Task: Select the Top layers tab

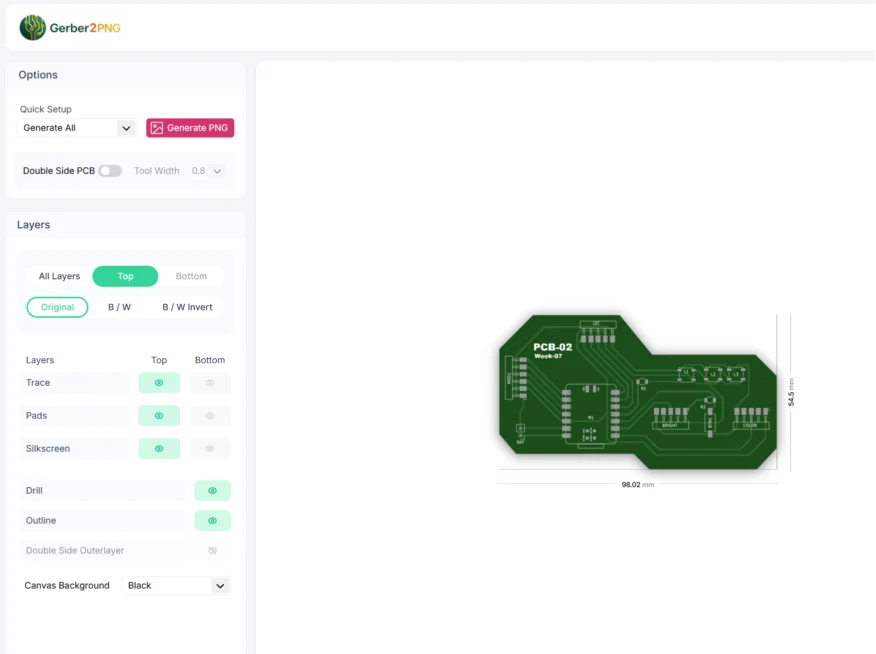Action: (125, 276)
